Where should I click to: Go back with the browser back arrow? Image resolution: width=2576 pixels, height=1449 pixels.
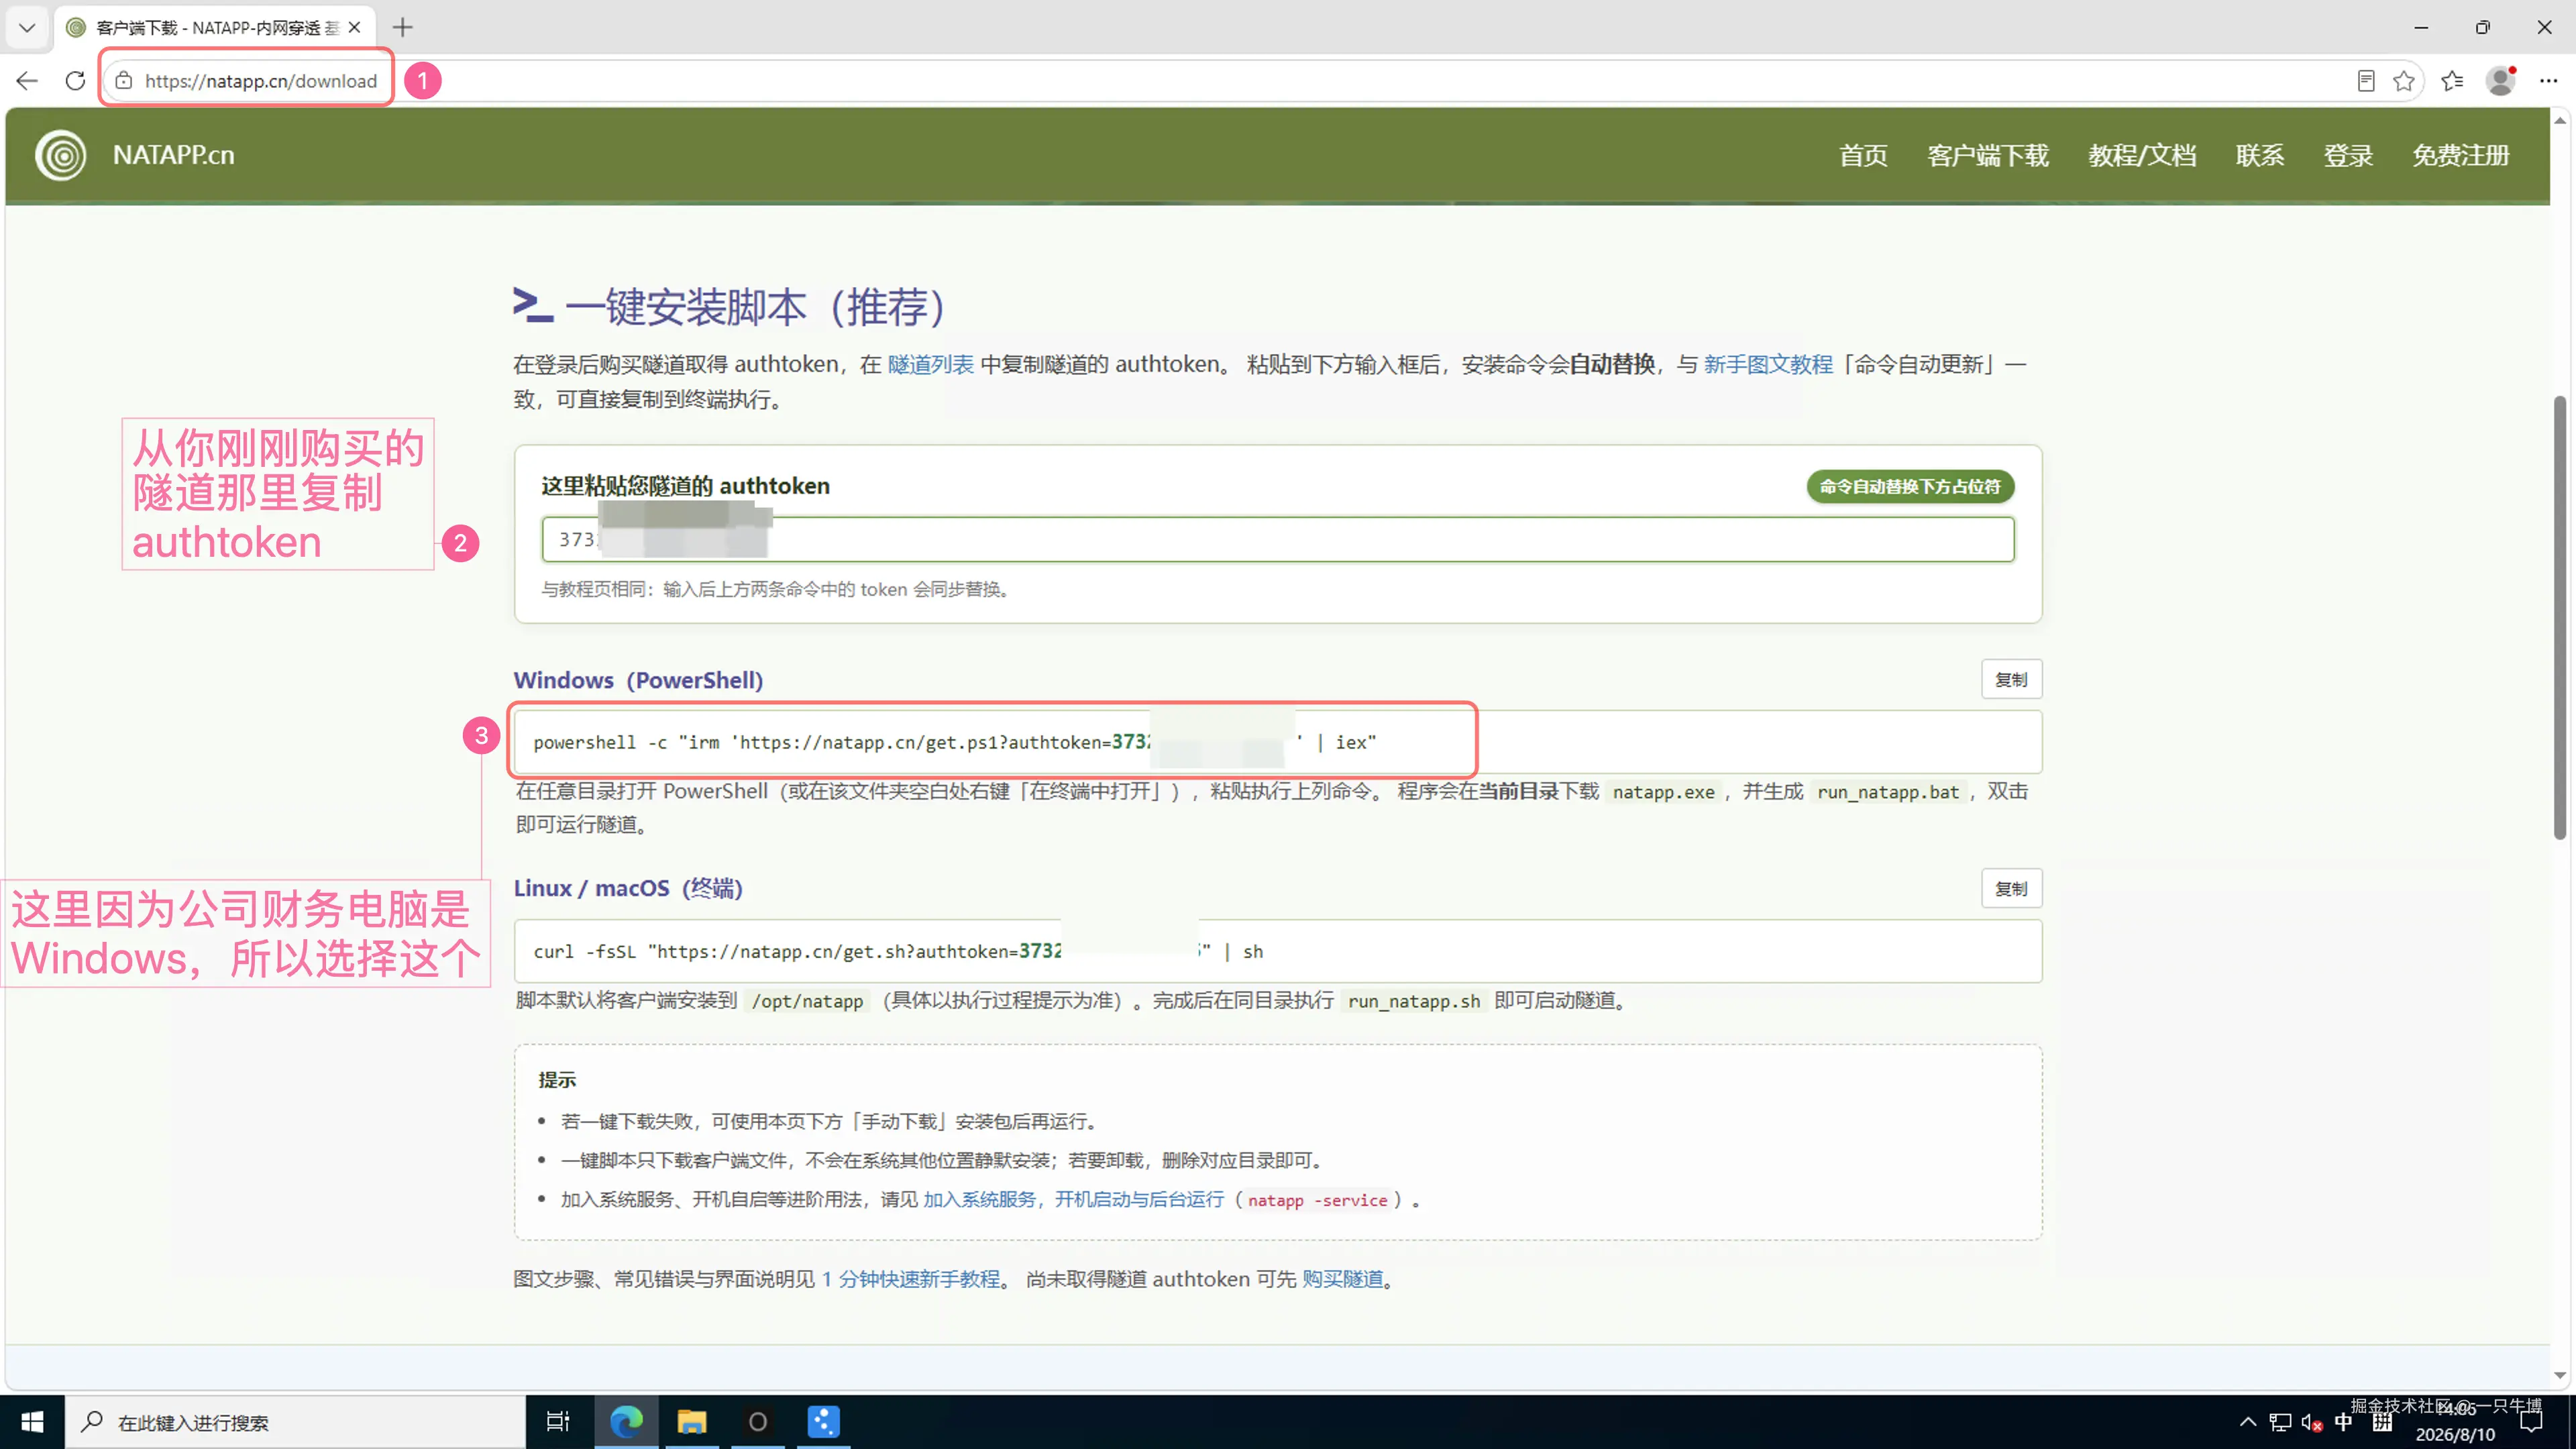(x=27, y=81)
